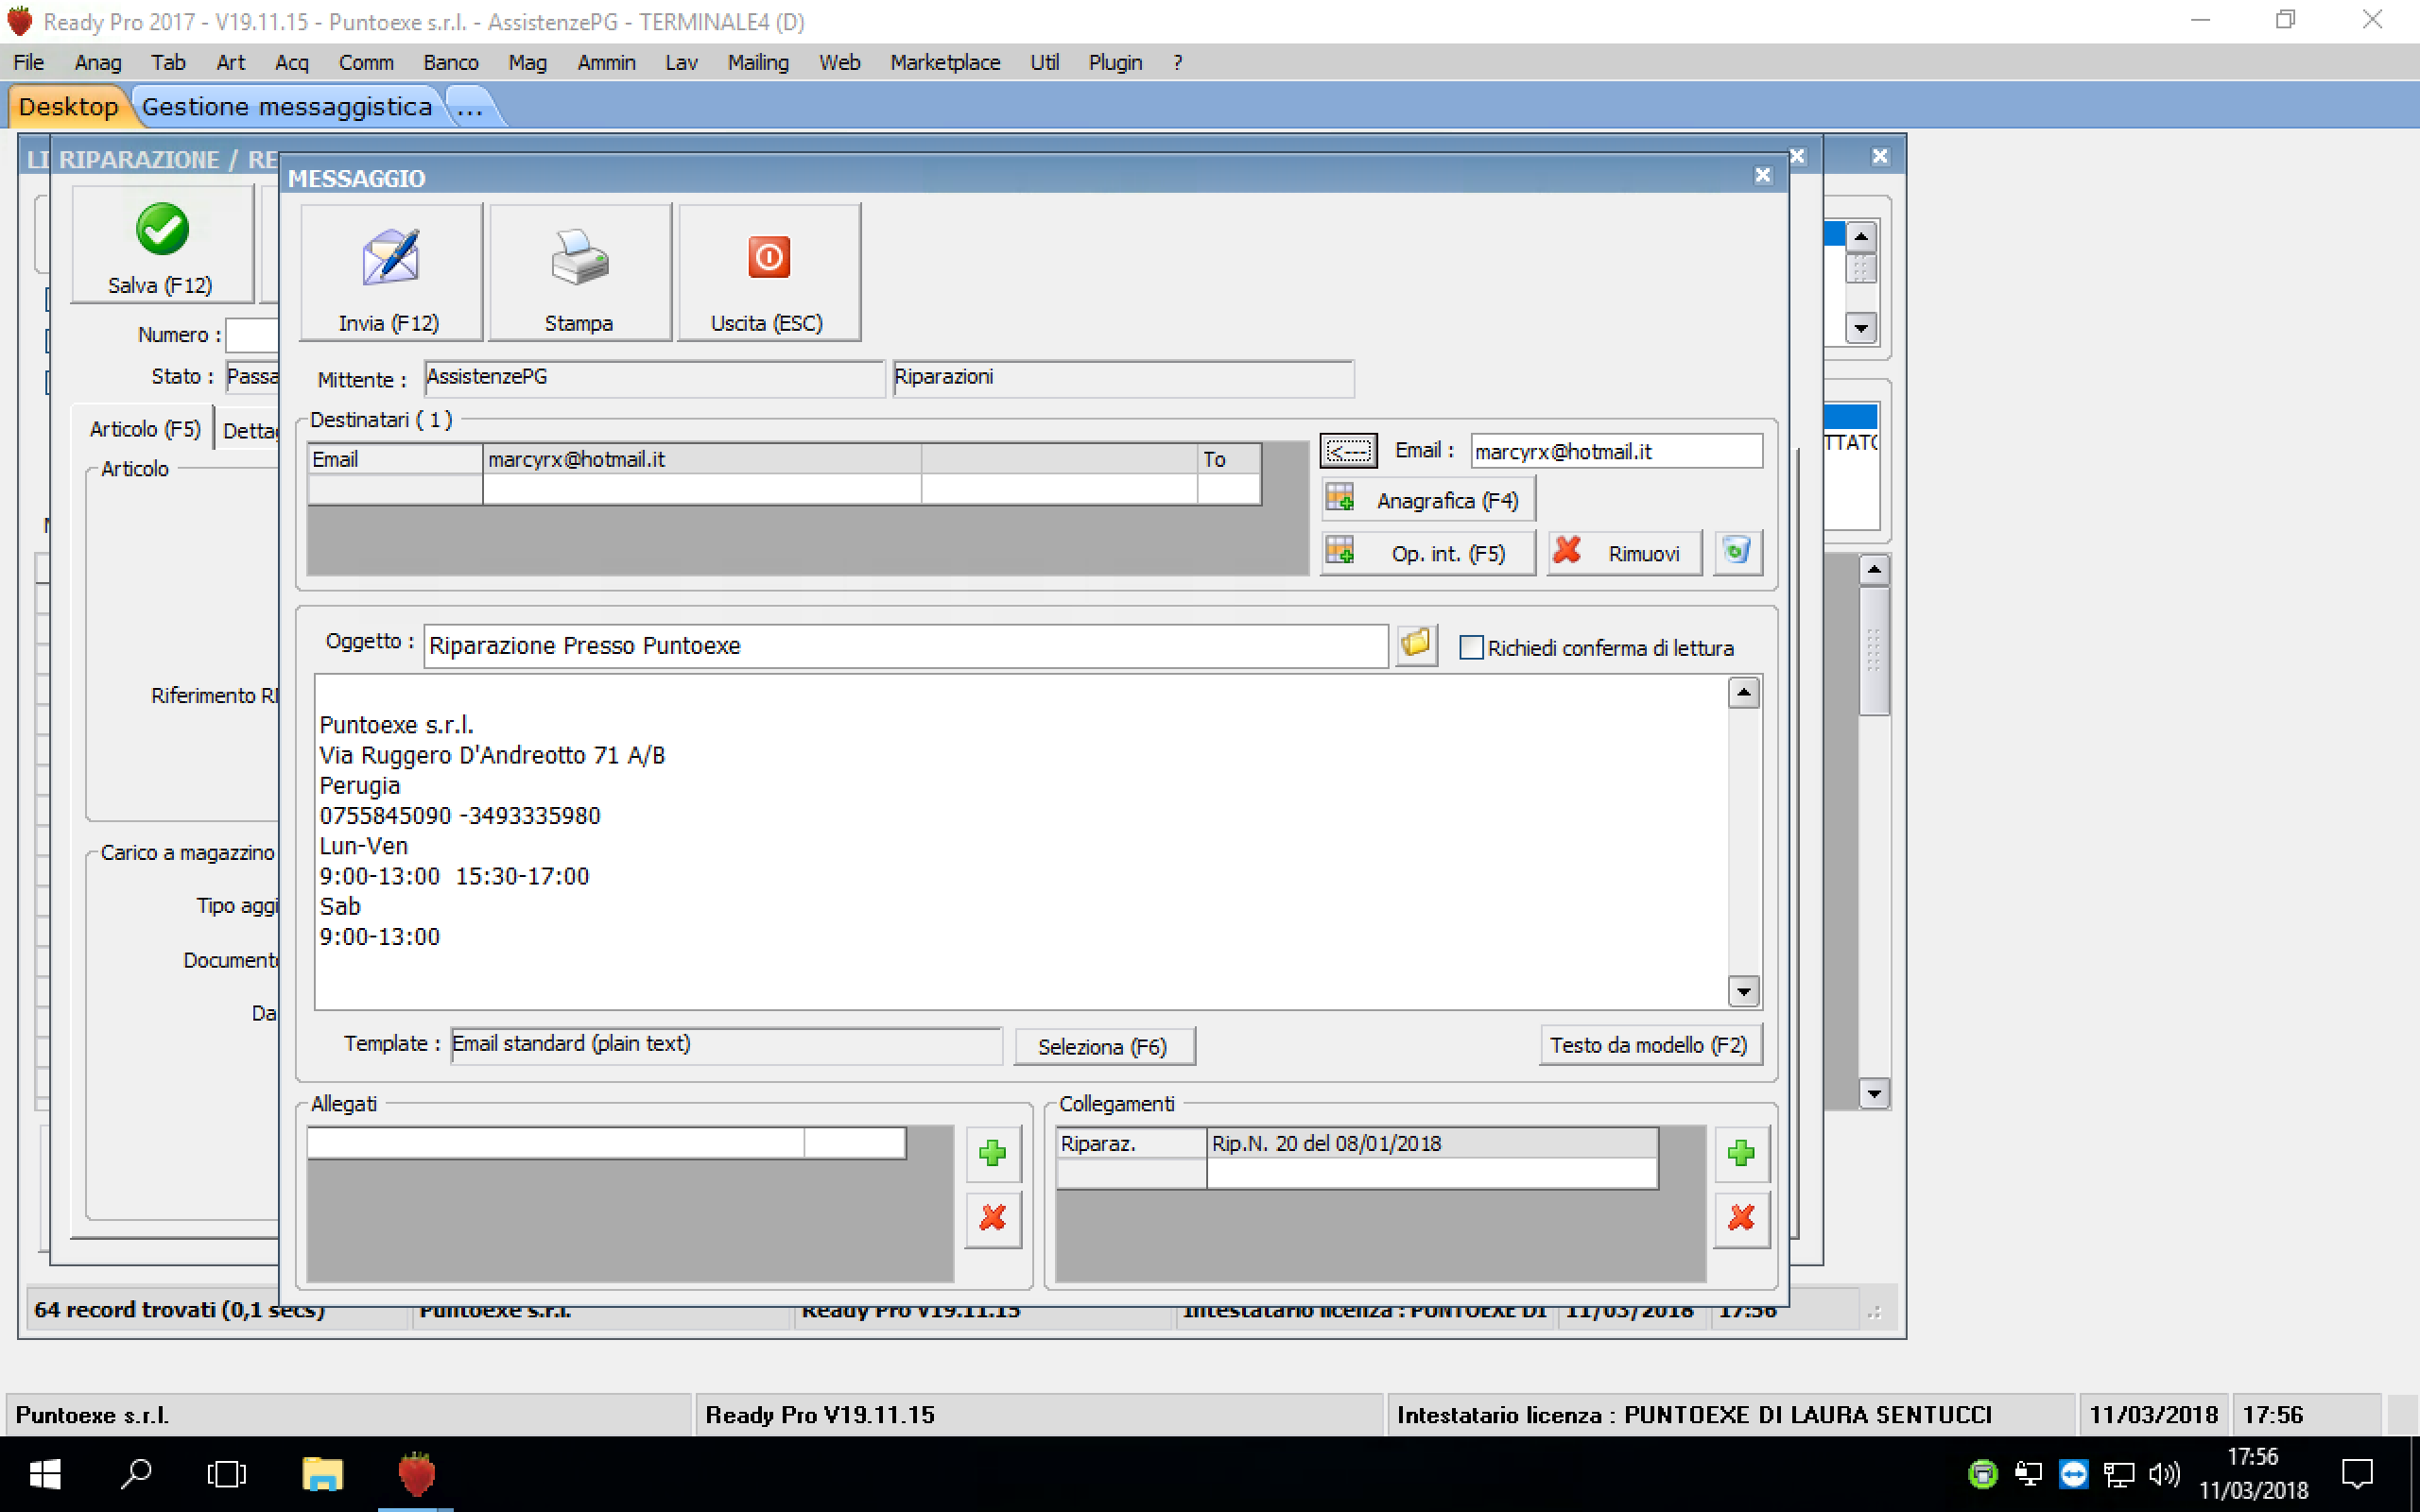Click the taskbar search magnifier icon
This screenshot has height=1512, width=2420.
pos(136,1474)
